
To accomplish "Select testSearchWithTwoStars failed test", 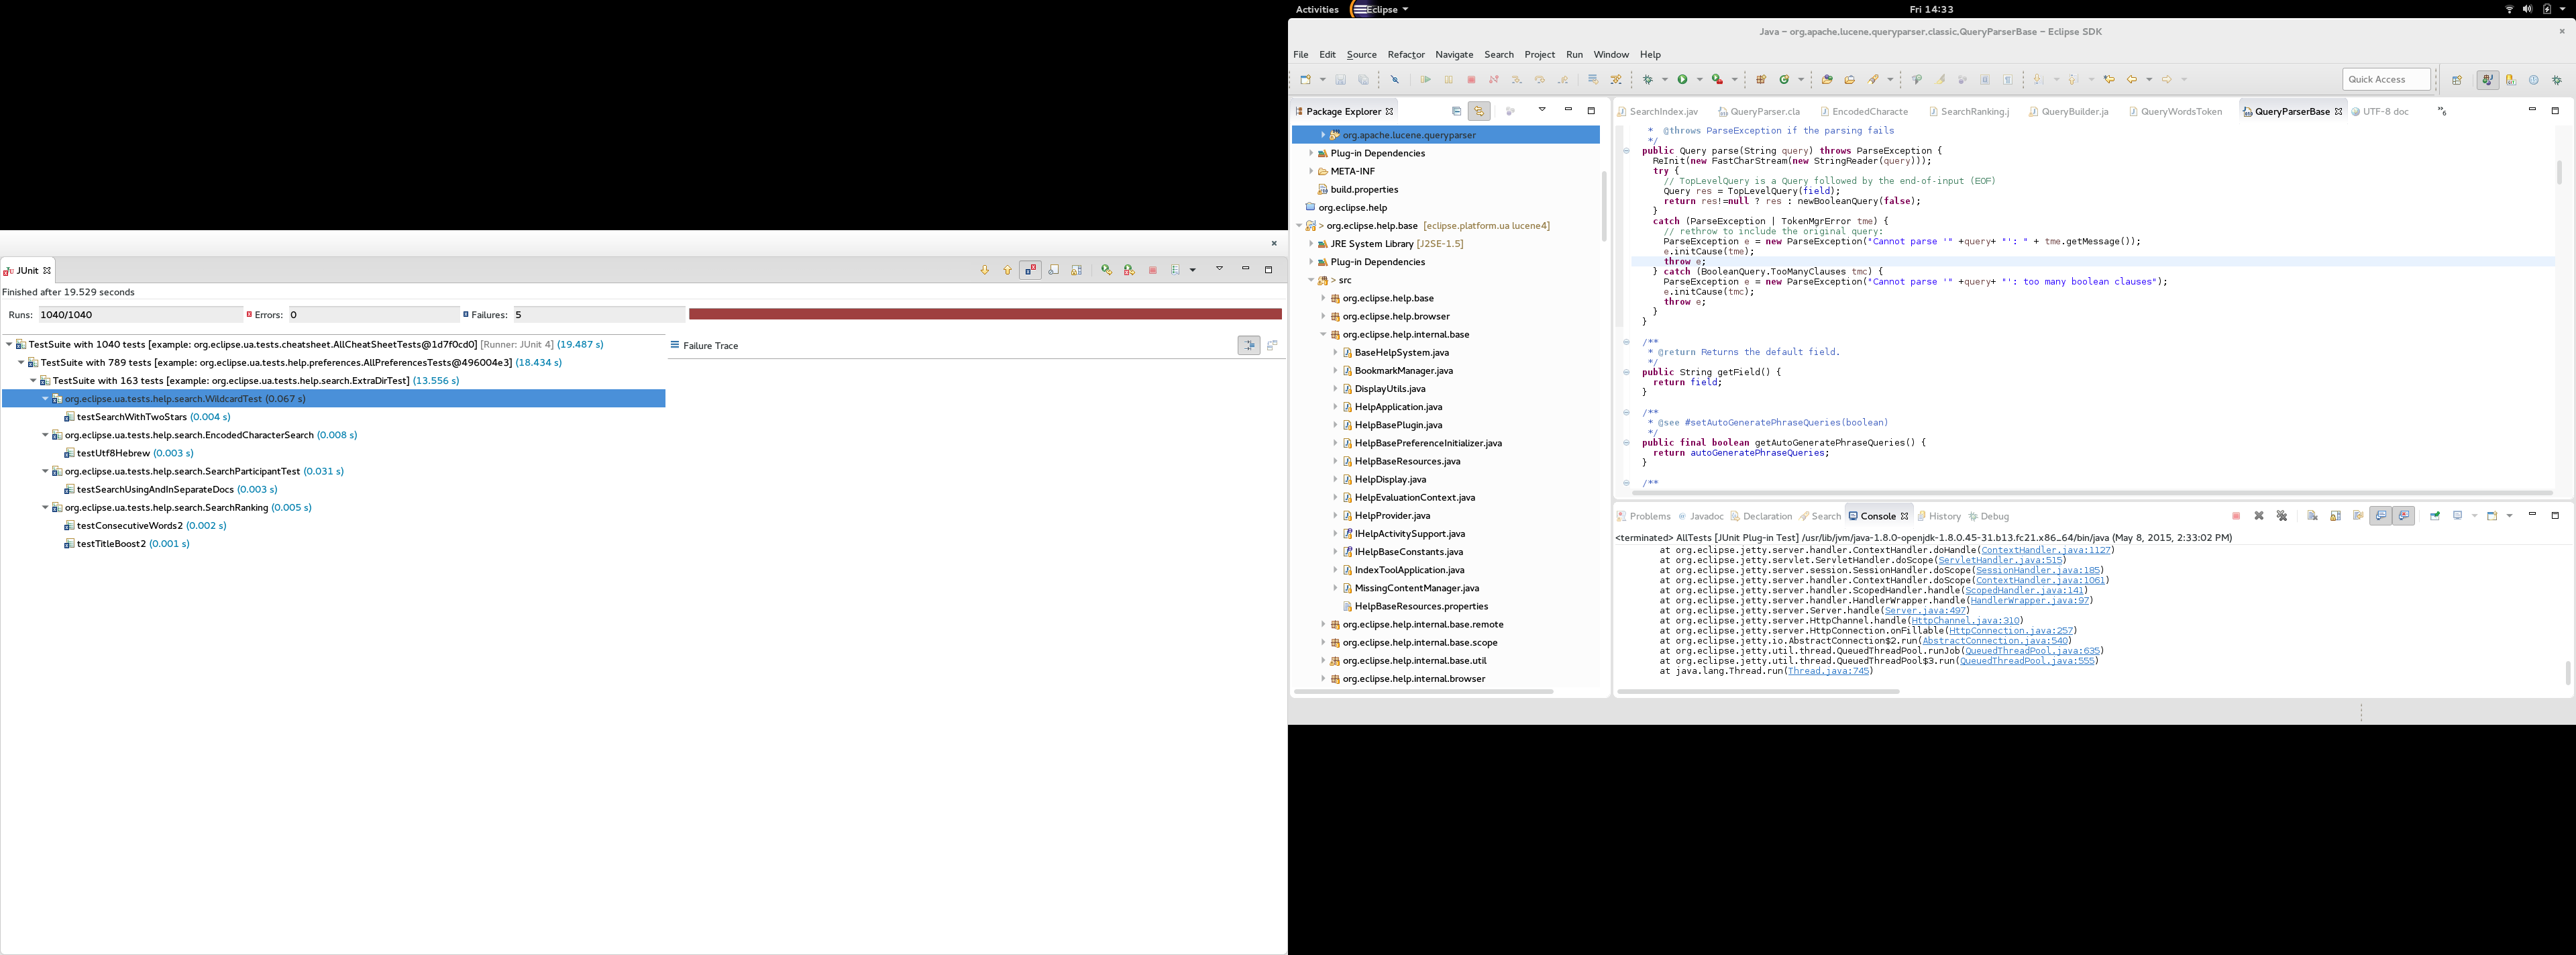I will 147,417.
